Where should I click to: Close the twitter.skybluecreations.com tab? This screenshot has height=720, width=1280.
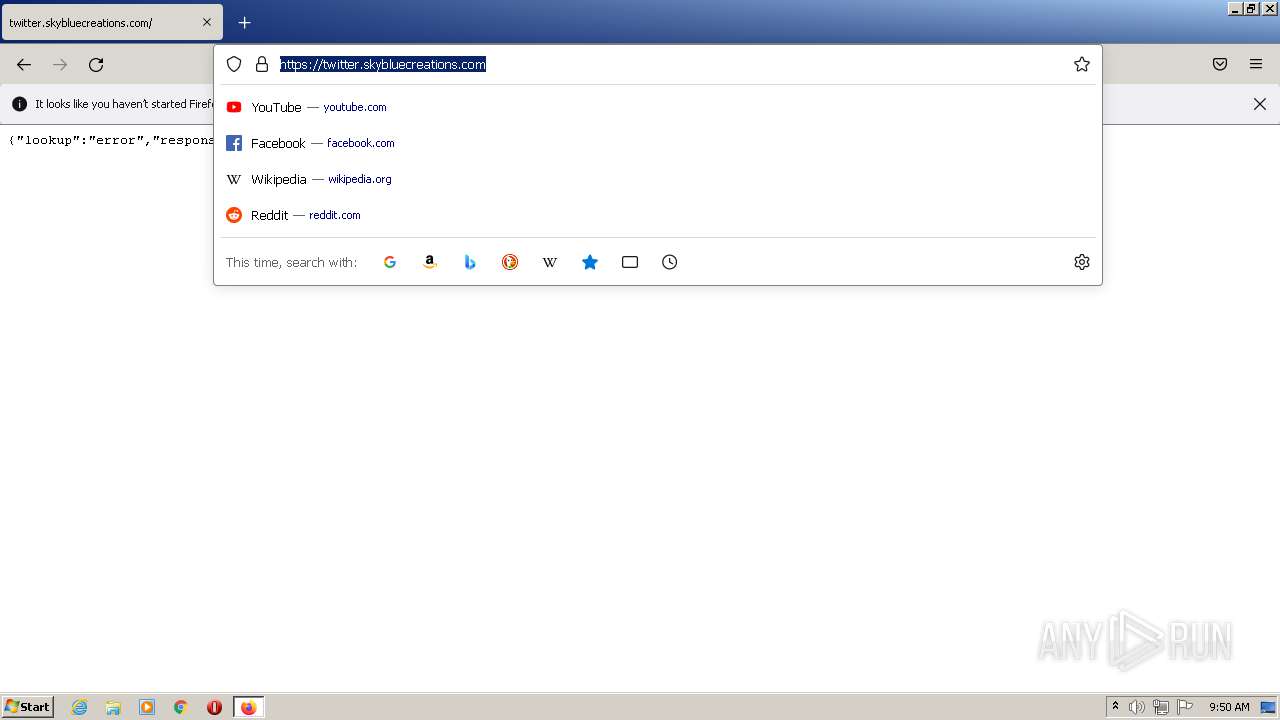pos(207,22)
